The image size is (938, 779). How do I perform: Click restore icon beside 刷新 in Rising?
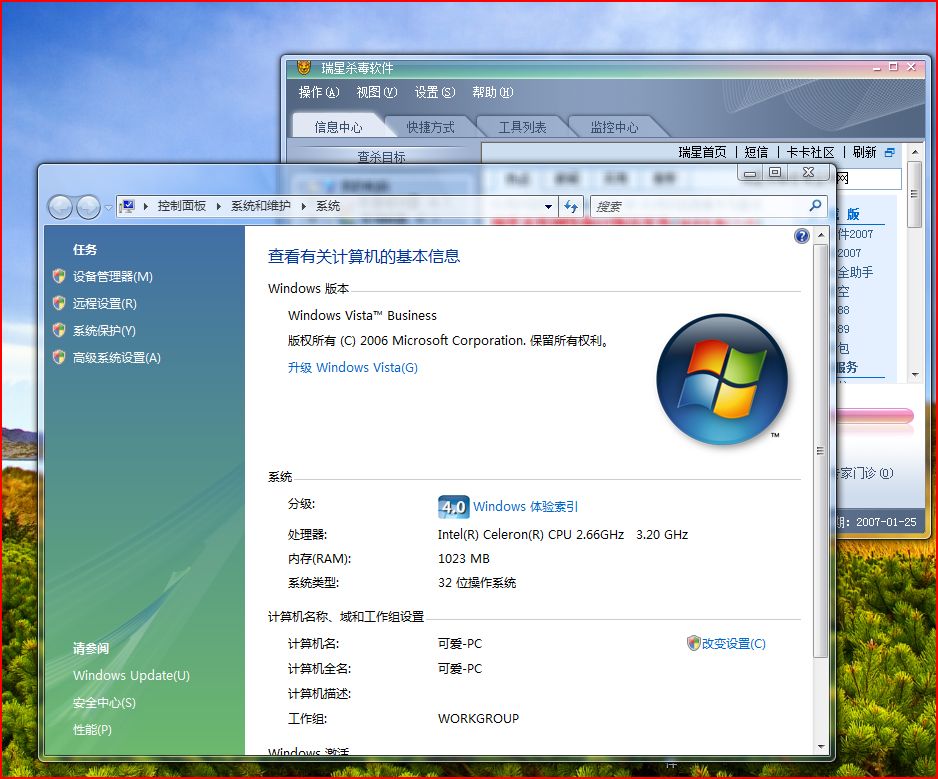pyautogui.click(x=890, y=153)
